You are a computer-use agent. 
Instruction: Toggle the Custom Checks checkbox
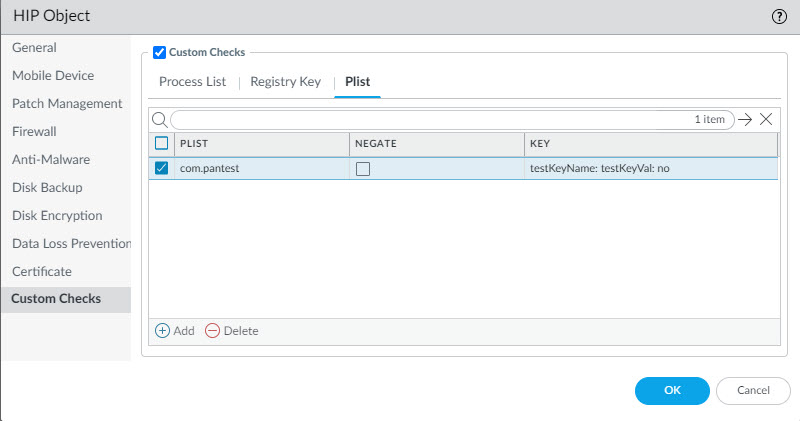click(160, 52)
